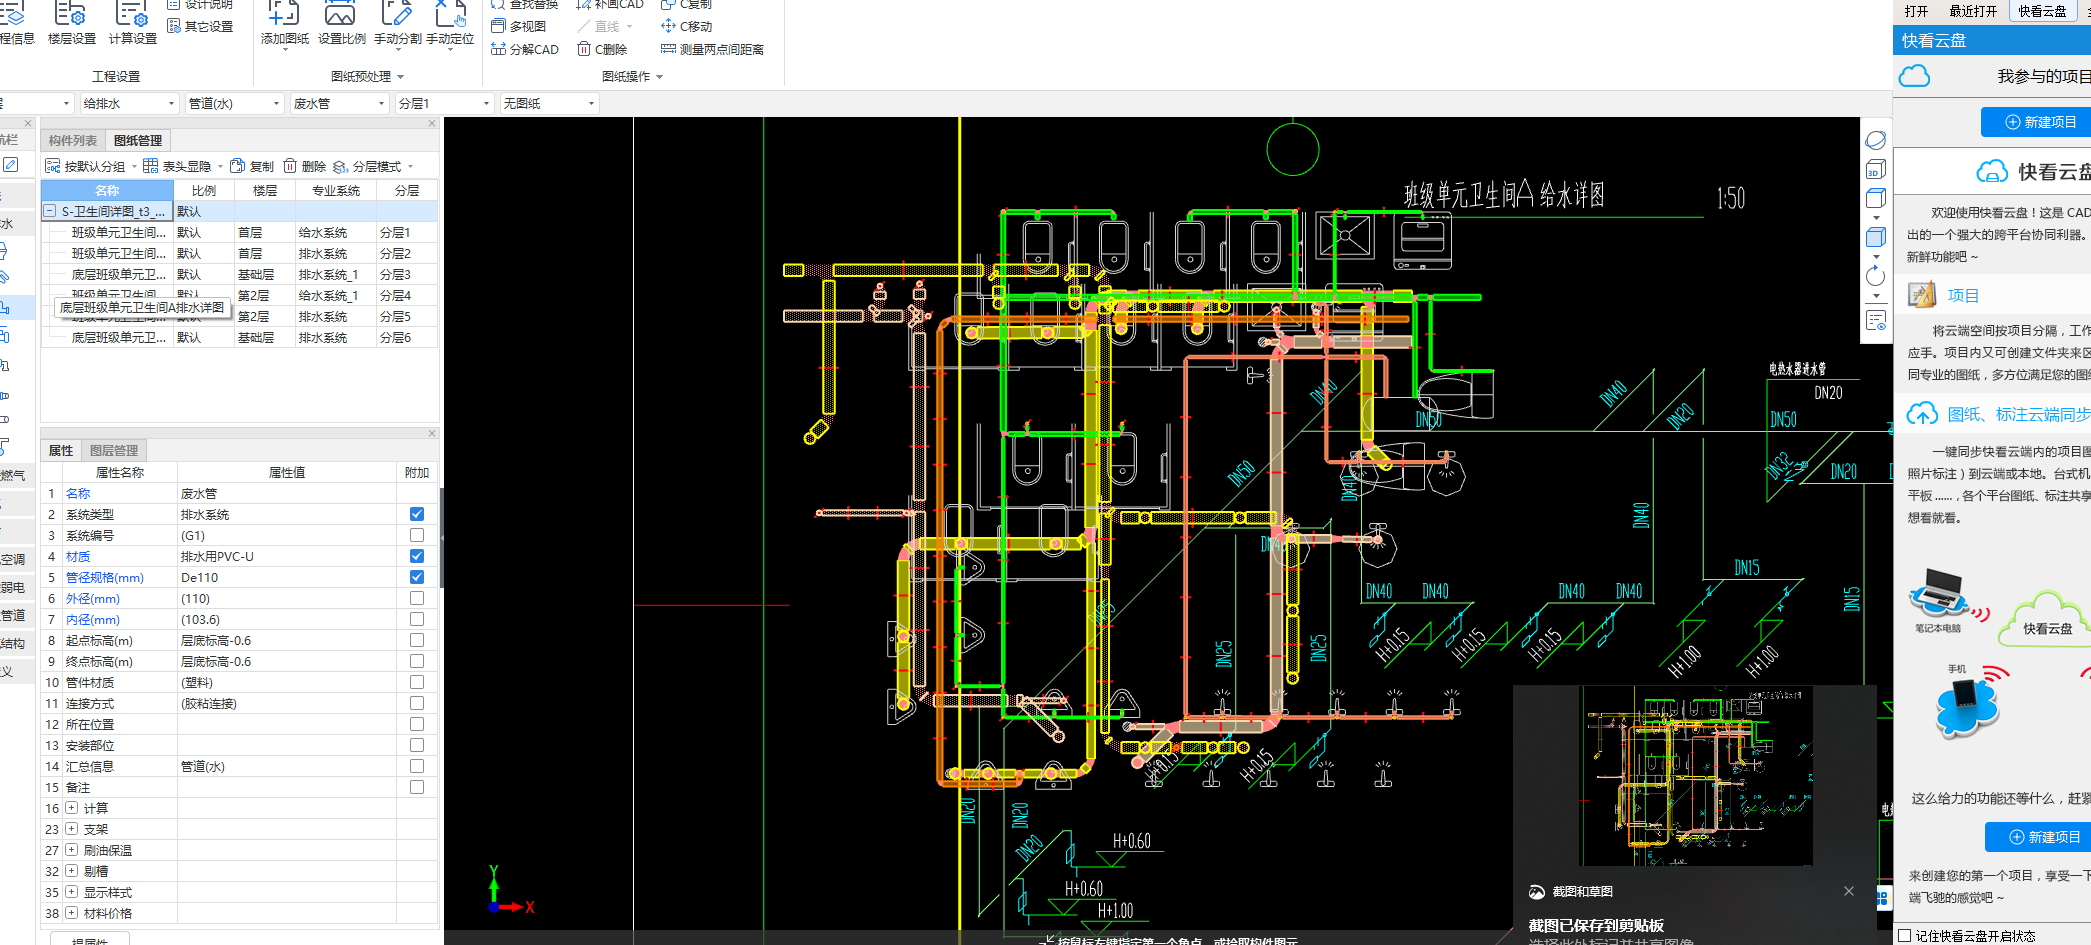Open screenshot thumbnail in notification

coord(1695,777)
